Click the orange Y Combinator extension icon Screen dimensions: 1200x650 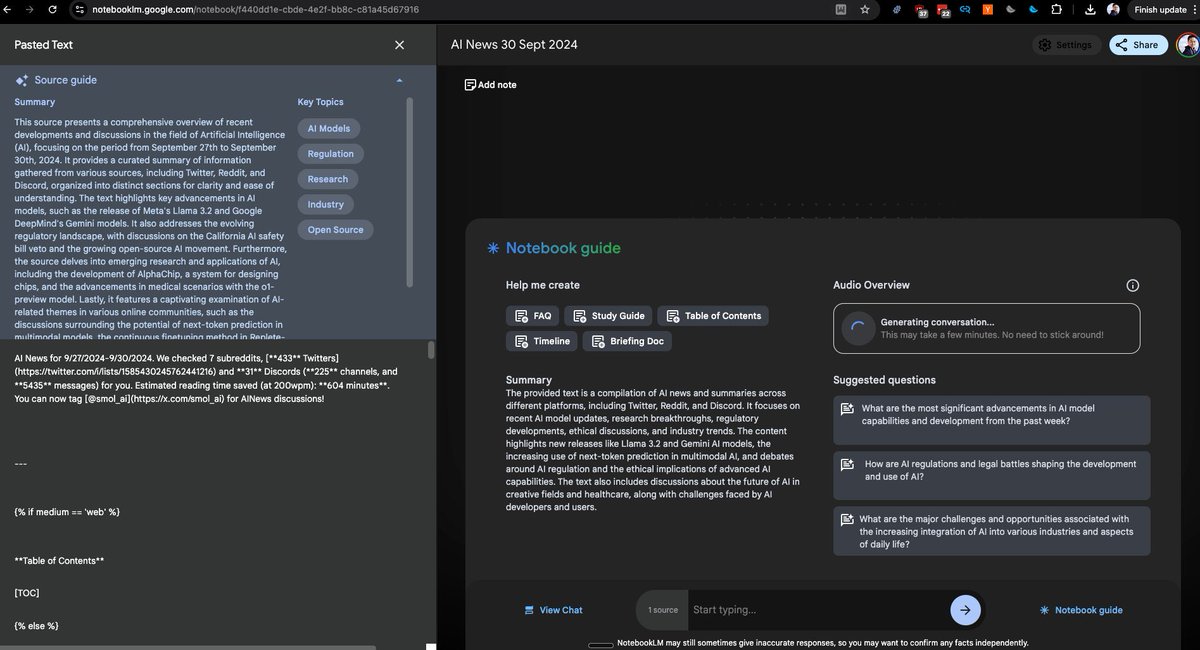[987, 9]
